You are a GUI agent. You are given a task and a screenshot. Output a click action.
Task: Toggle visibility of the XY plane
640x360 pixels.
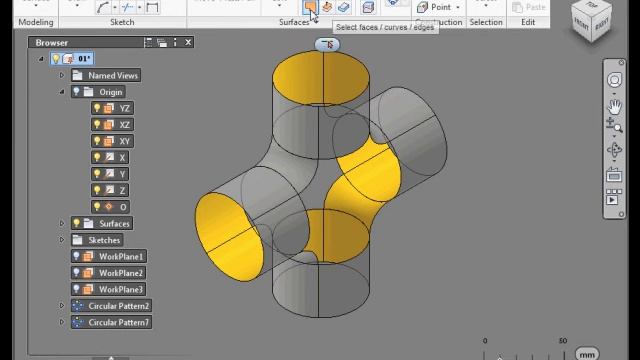click(x=97, y=141)
